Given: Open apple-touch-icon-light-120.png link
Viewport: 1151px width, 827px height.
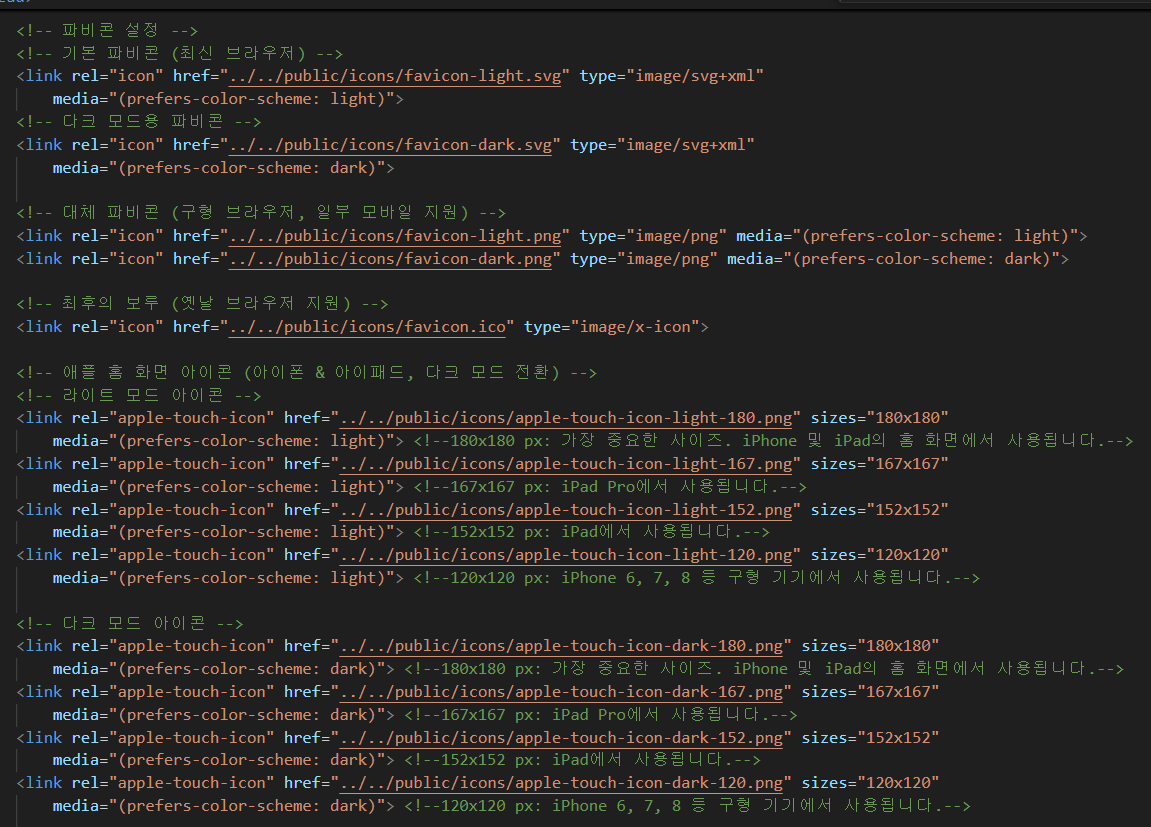Looking at the screenshot, I should coord(566,555).
